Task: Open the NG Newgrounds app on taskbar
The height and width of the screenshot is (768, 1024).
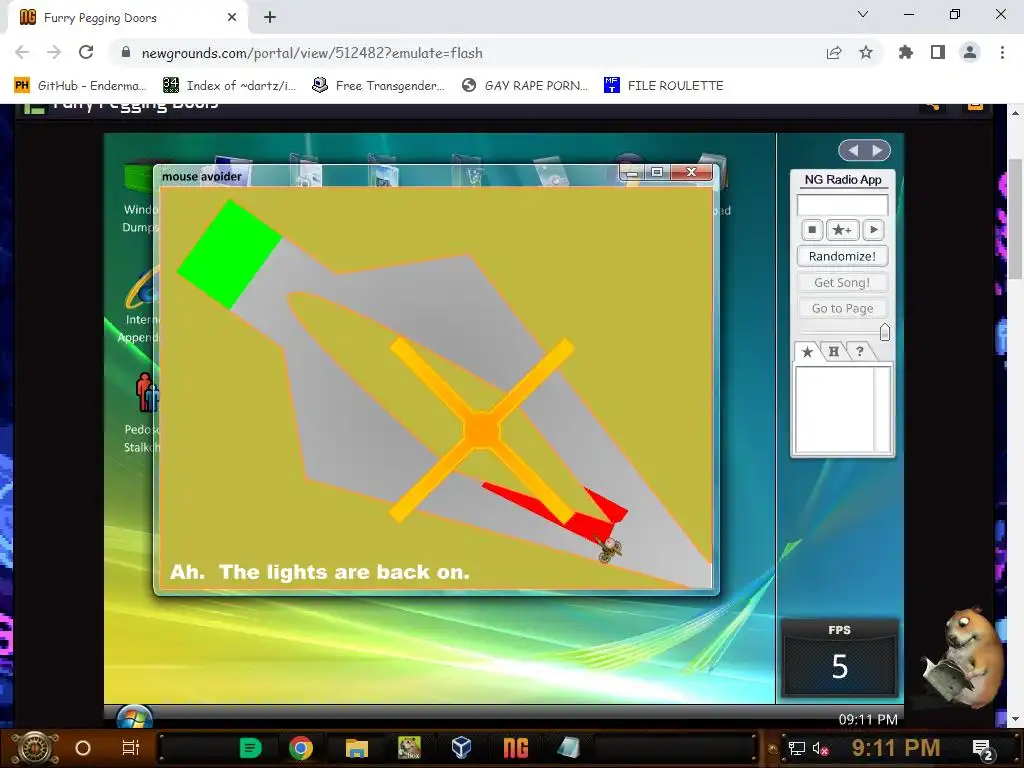Action: coord(515,748)
